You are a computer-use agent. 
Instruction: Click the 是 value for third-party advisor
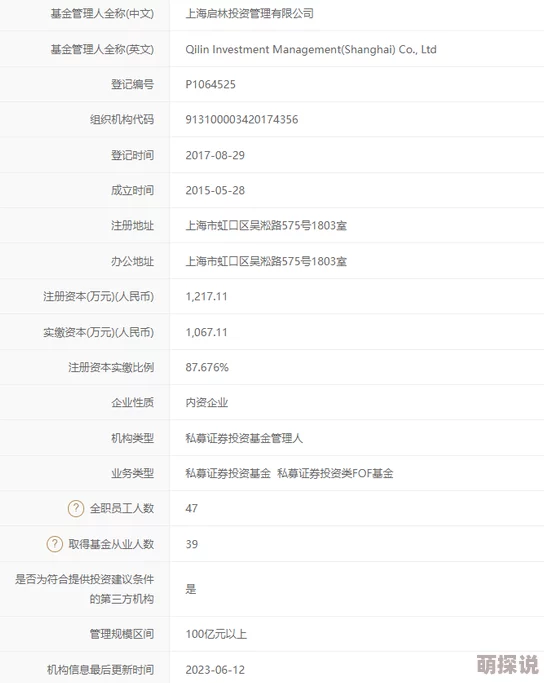[191, 589]
